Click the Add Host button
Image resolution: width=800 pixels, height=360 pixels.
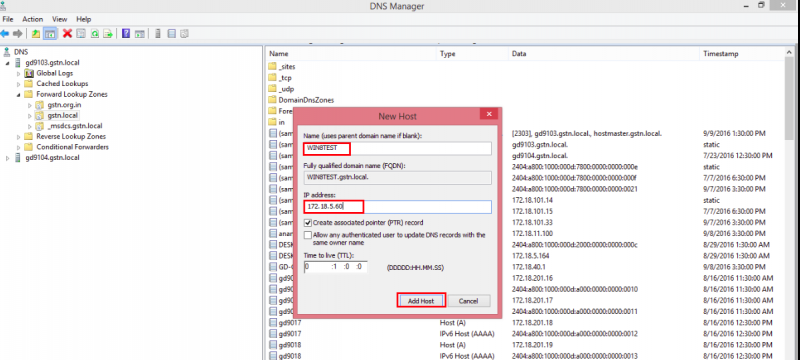pyautogui.click(x=421, y=300)
